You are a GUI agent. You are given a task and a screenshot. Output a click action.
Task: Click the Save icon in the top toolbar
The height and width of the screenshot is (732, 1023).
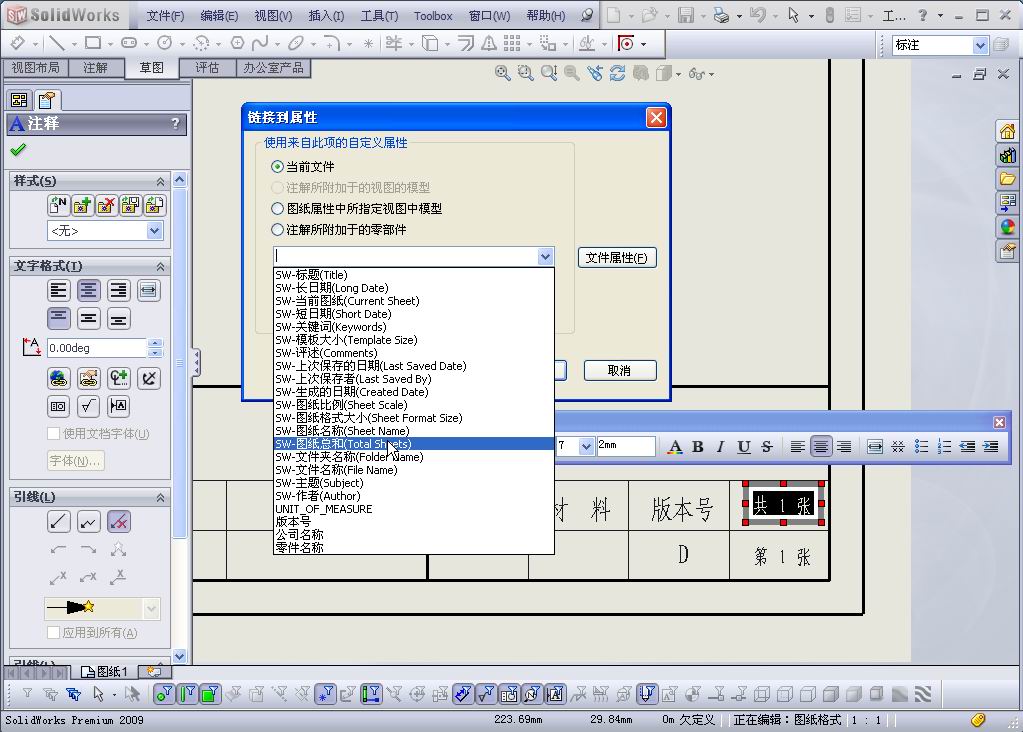tap(686, 14)
